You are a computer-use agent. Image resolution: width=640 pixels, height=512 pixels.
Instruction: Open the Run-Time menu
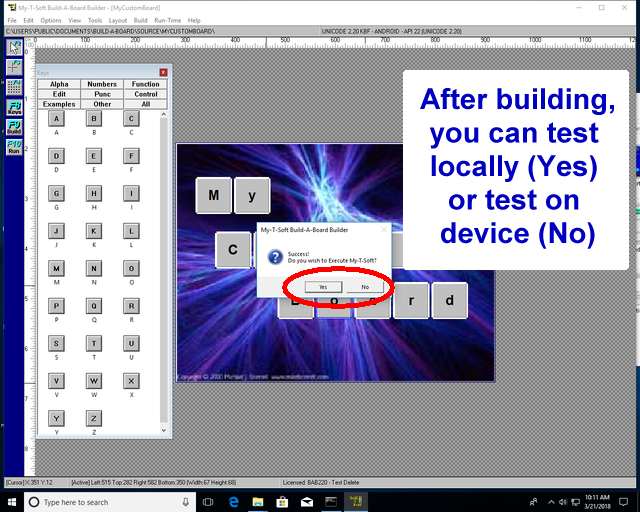coord(167,20)
